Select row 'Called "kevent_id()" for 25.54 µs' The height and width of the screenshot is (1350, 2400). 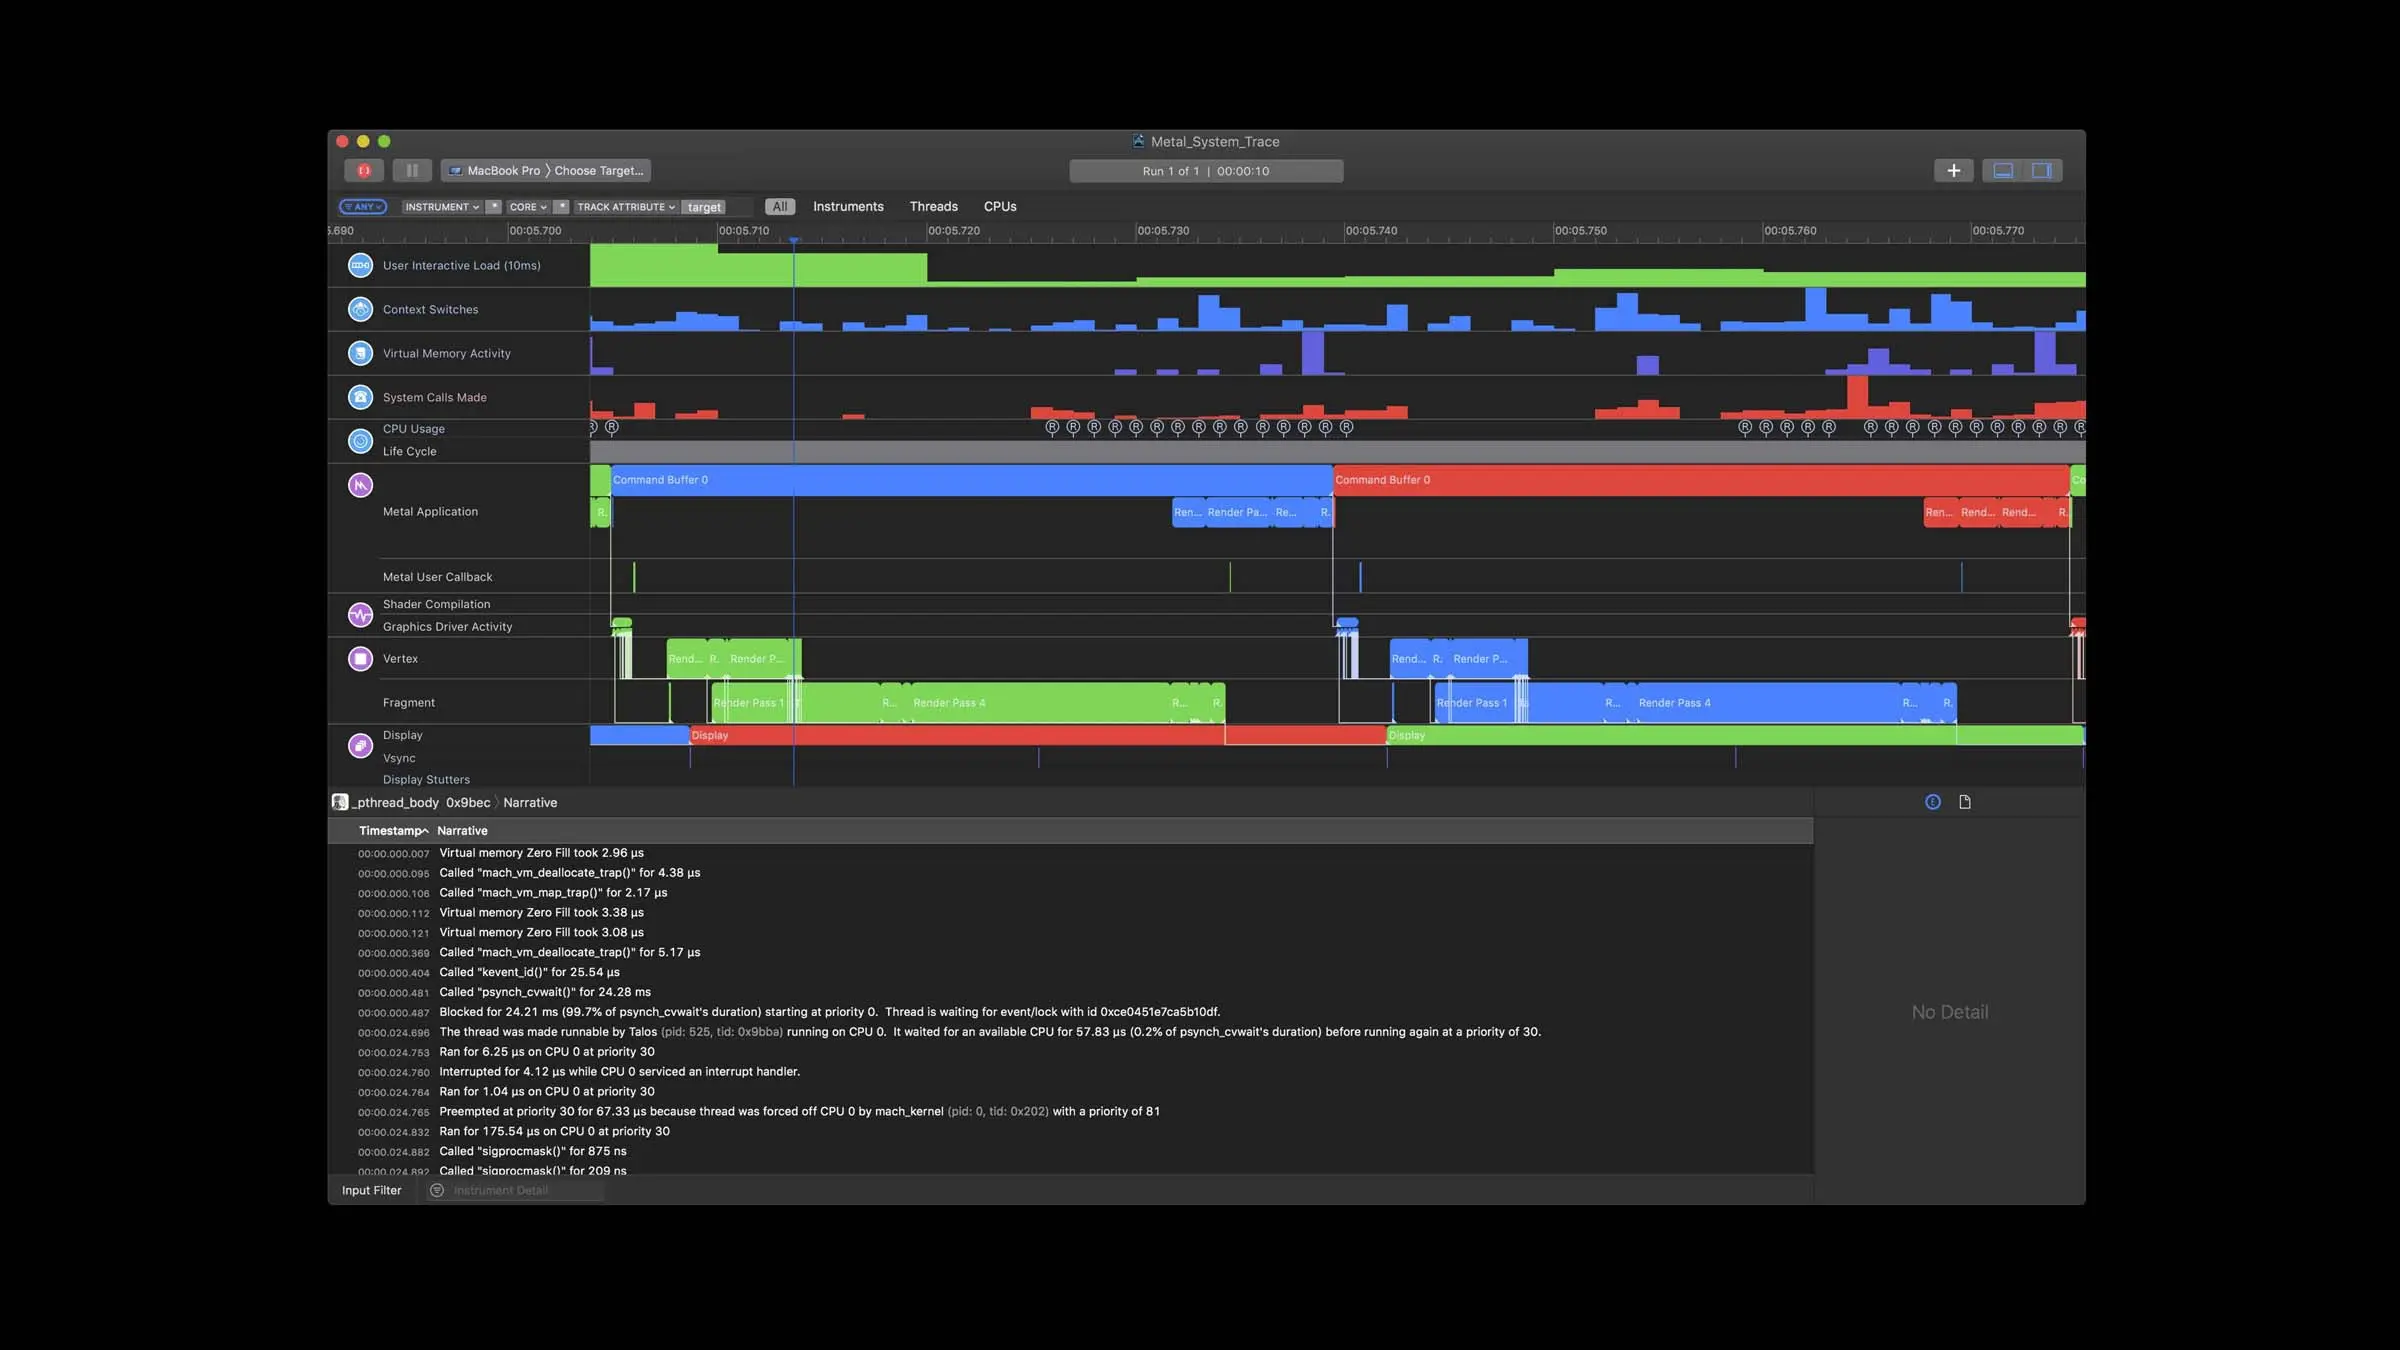click(x=1071, y=972)
